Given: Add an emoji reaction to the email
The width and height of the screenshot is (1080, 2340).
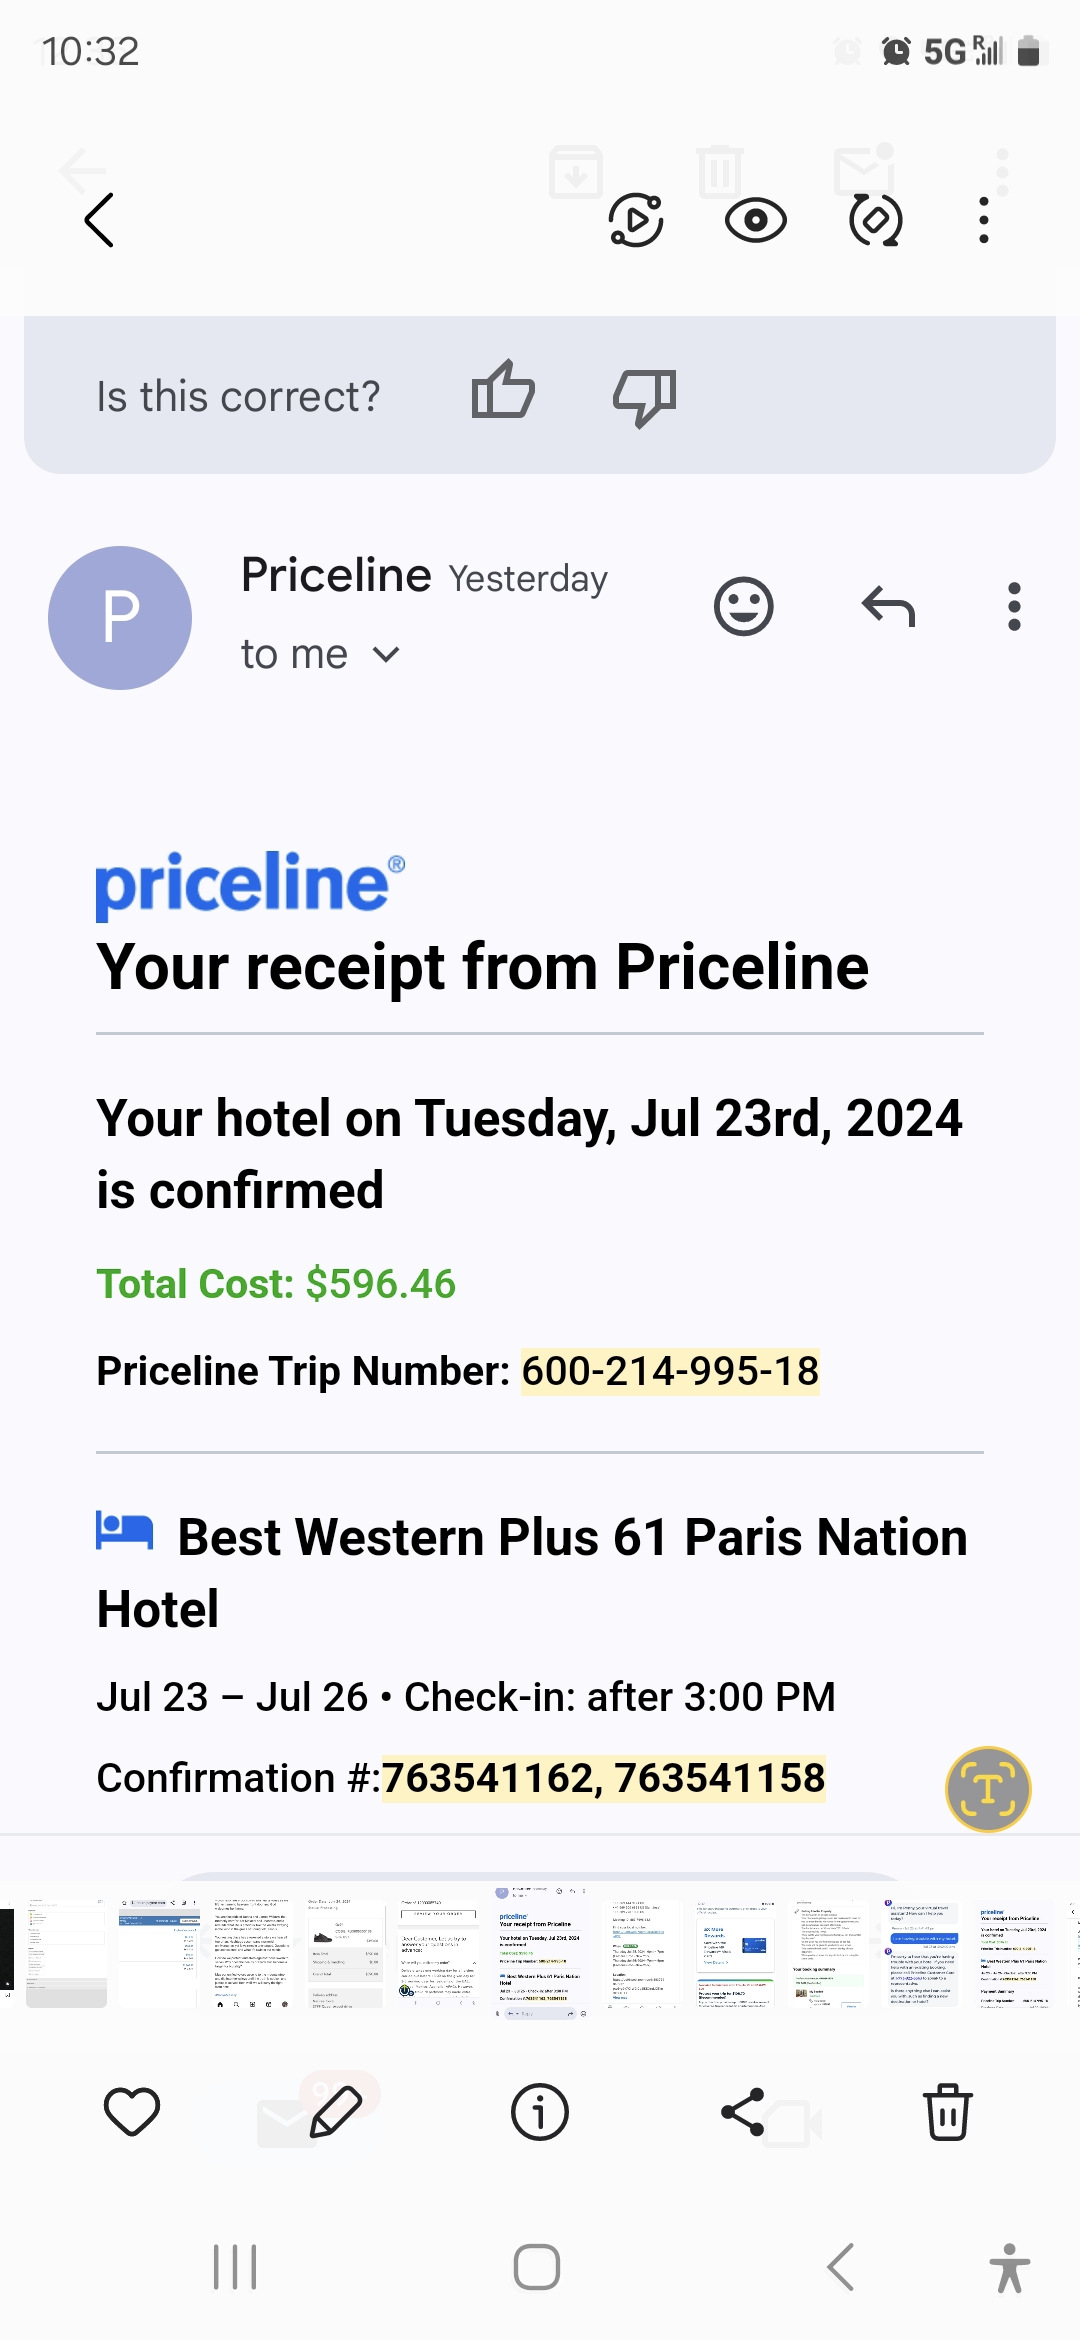Looking at the screenshot, I should point(743,606).
